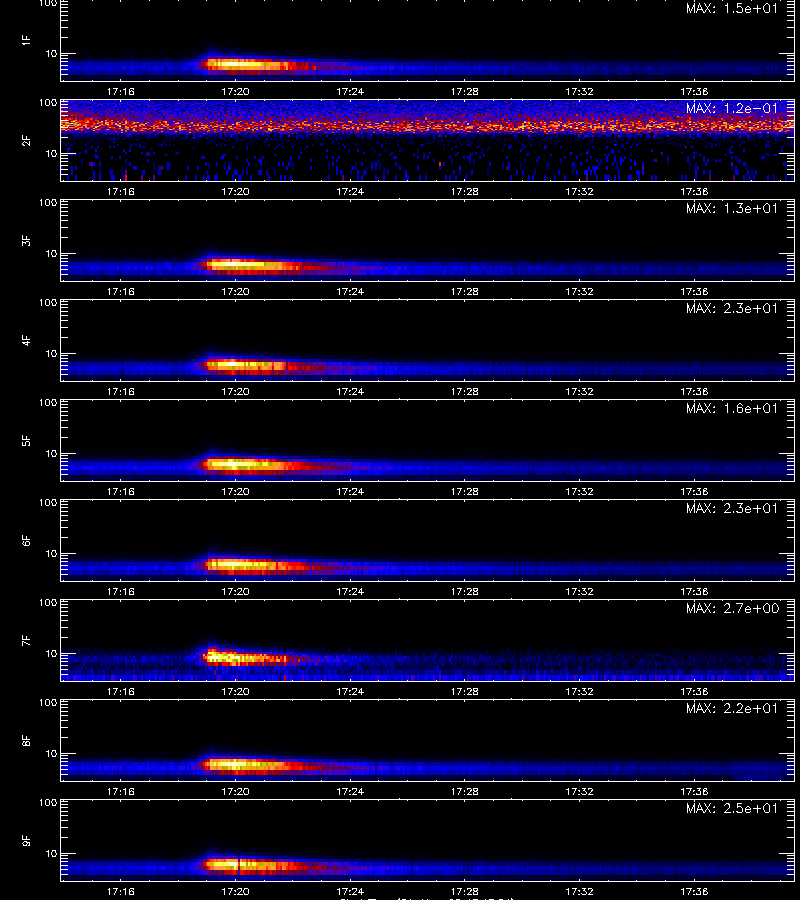
Task: Select the 4F panel 'MAX: 2.3e+01' readout
Action: coord(732,308)
